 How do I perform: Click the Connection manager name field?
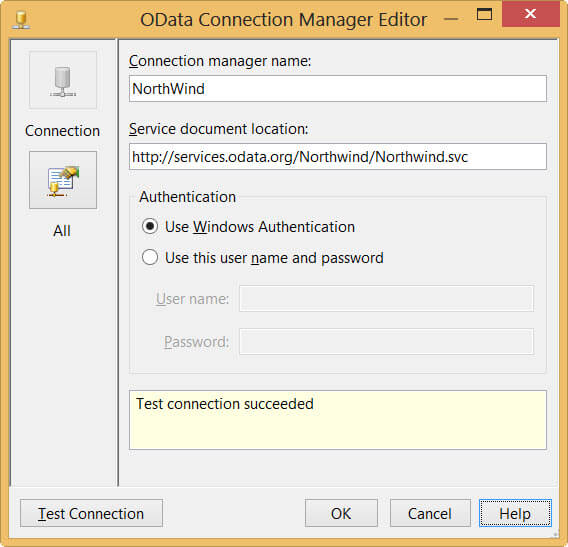(x=338, y=89)
